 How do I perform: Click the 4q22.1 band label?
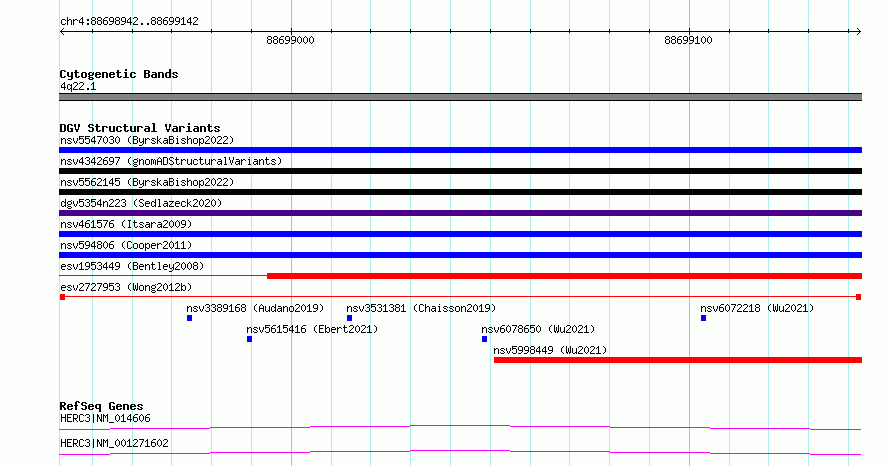point(78,86)
